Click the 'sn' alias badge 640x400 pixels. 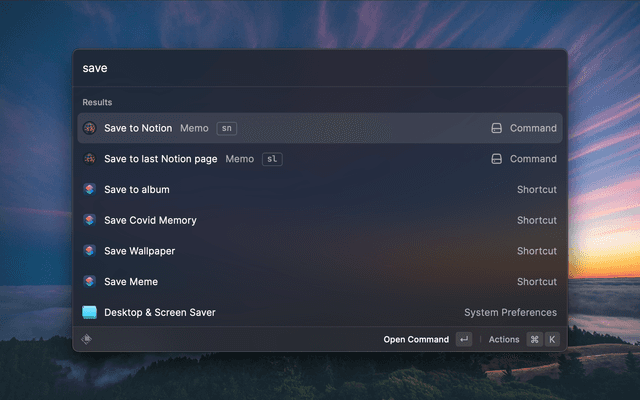tap(226, 128)
